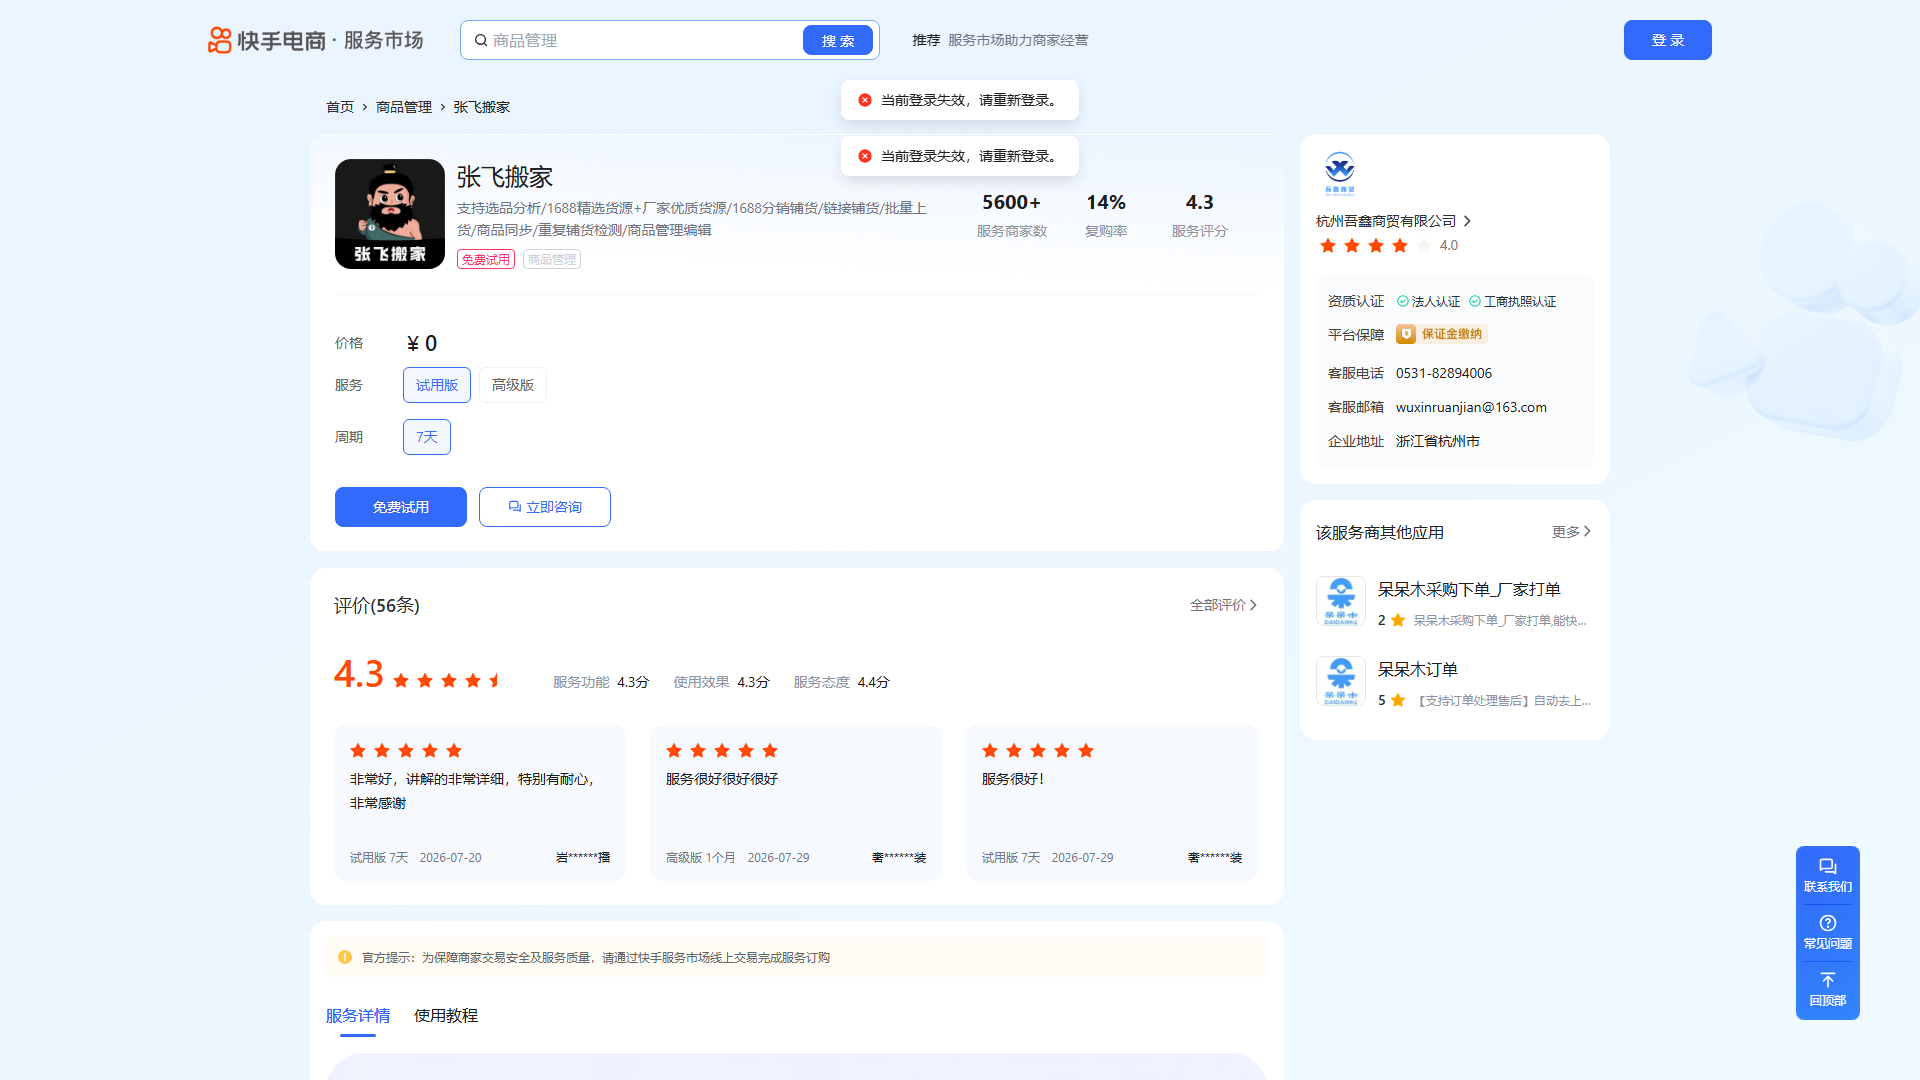Click the star beside rating 2 of 呆呆木采购下单
This screenshot has width=1920, height=1080.
tap(1398, 620)
